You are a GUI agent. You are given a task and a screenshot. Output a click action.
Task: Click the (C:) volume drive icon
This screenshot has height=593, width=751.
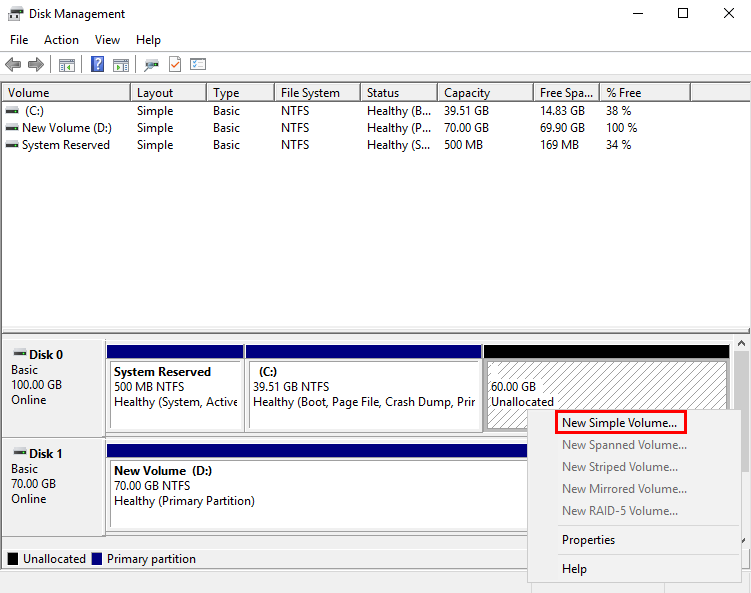coord(12,111)
